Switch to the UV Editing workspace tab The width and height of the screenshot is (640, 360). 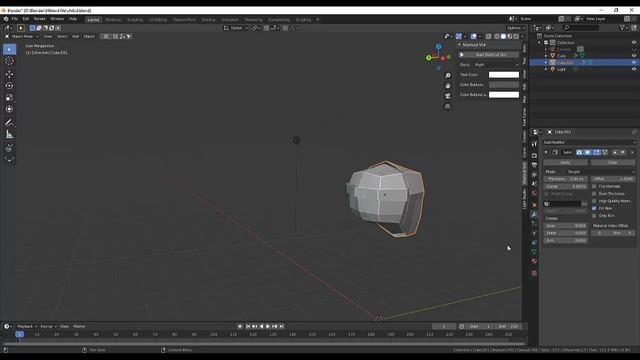click(x=158, y=20)
